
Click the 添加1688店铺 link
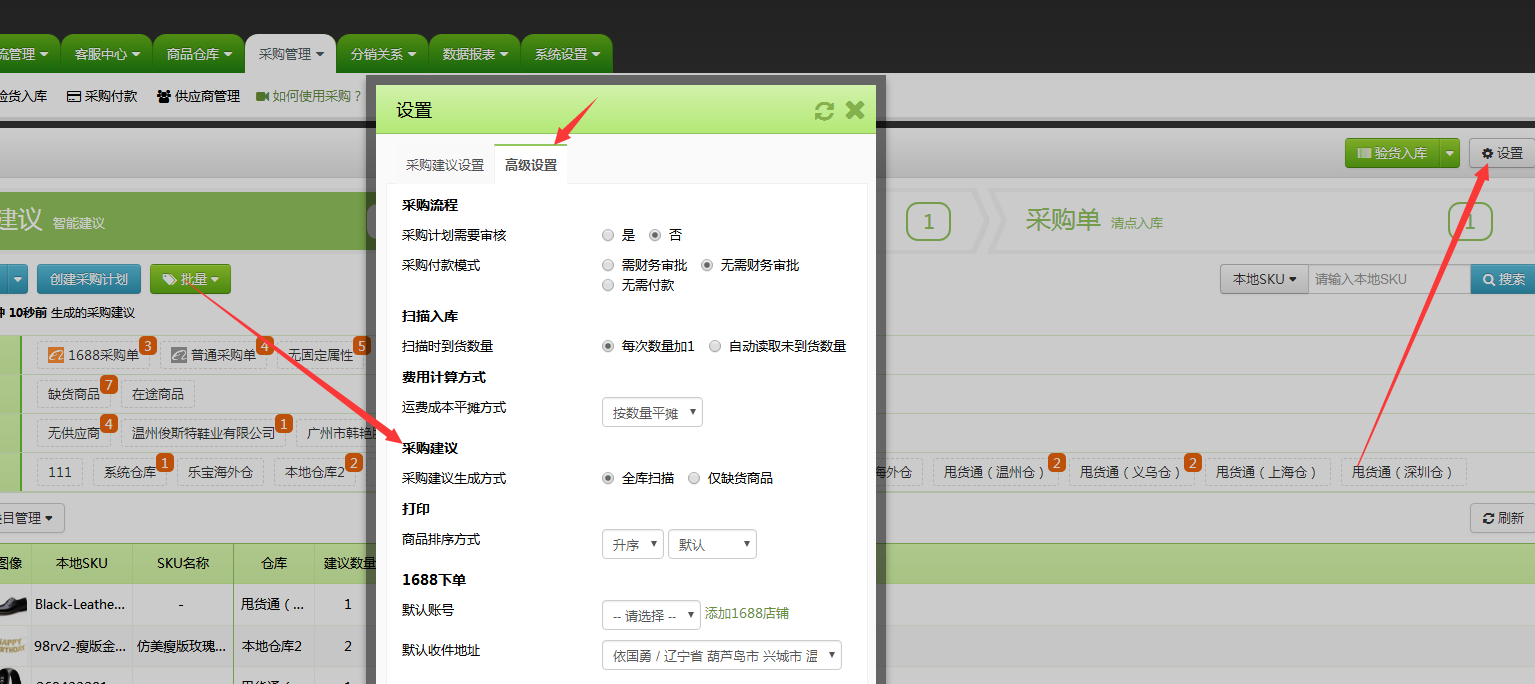point(747,614)
